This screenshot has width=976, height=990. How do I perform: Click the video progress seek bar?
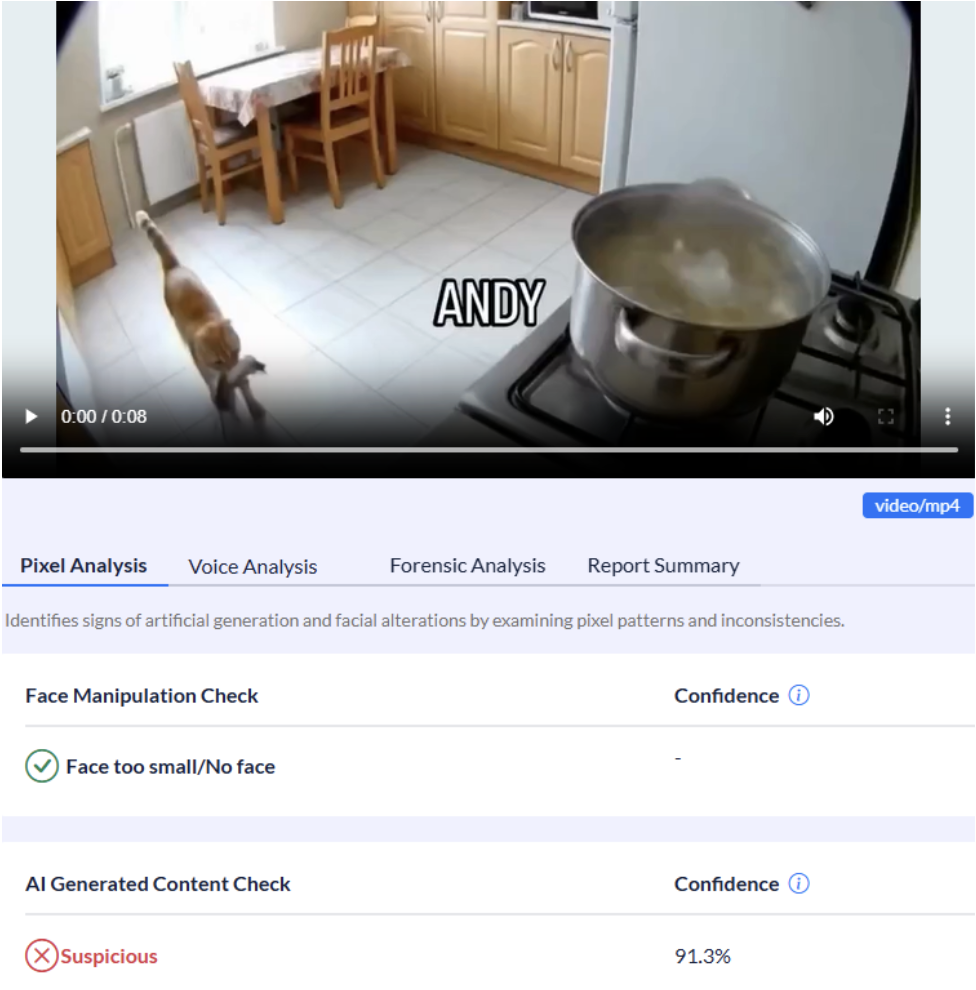(x=489, y=450)
